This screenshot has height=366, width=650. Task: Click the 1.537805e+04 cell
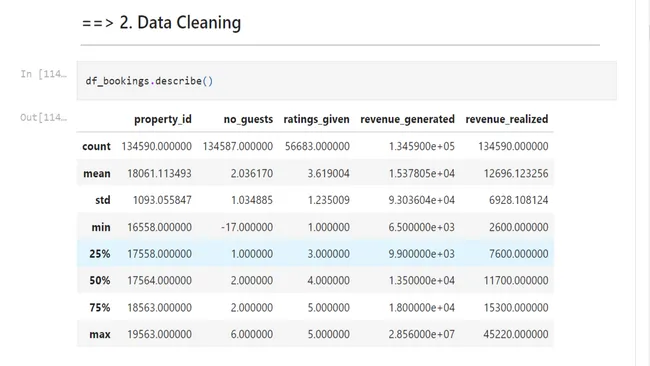pos(422,173)
